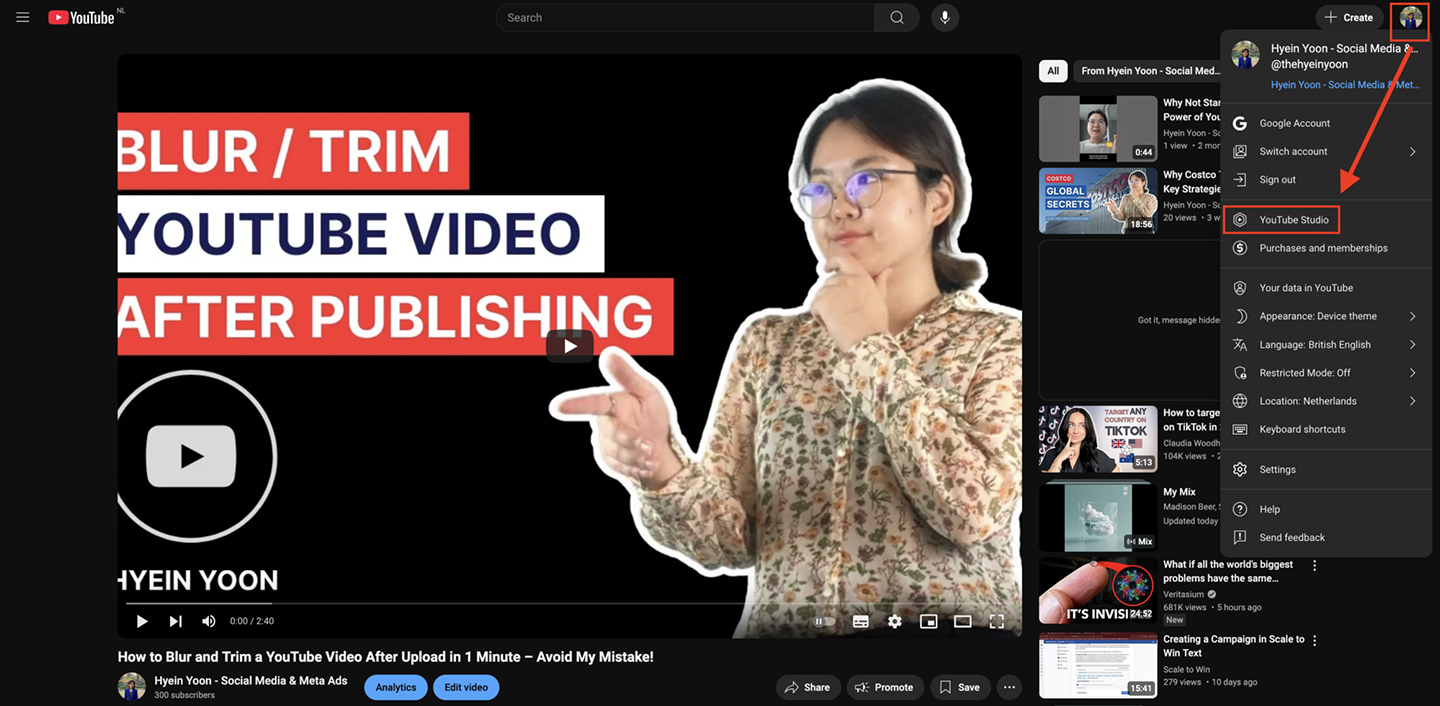Open Scale to Win campaign thumbnail
1440x706 pixels.
coord(1098,665)
